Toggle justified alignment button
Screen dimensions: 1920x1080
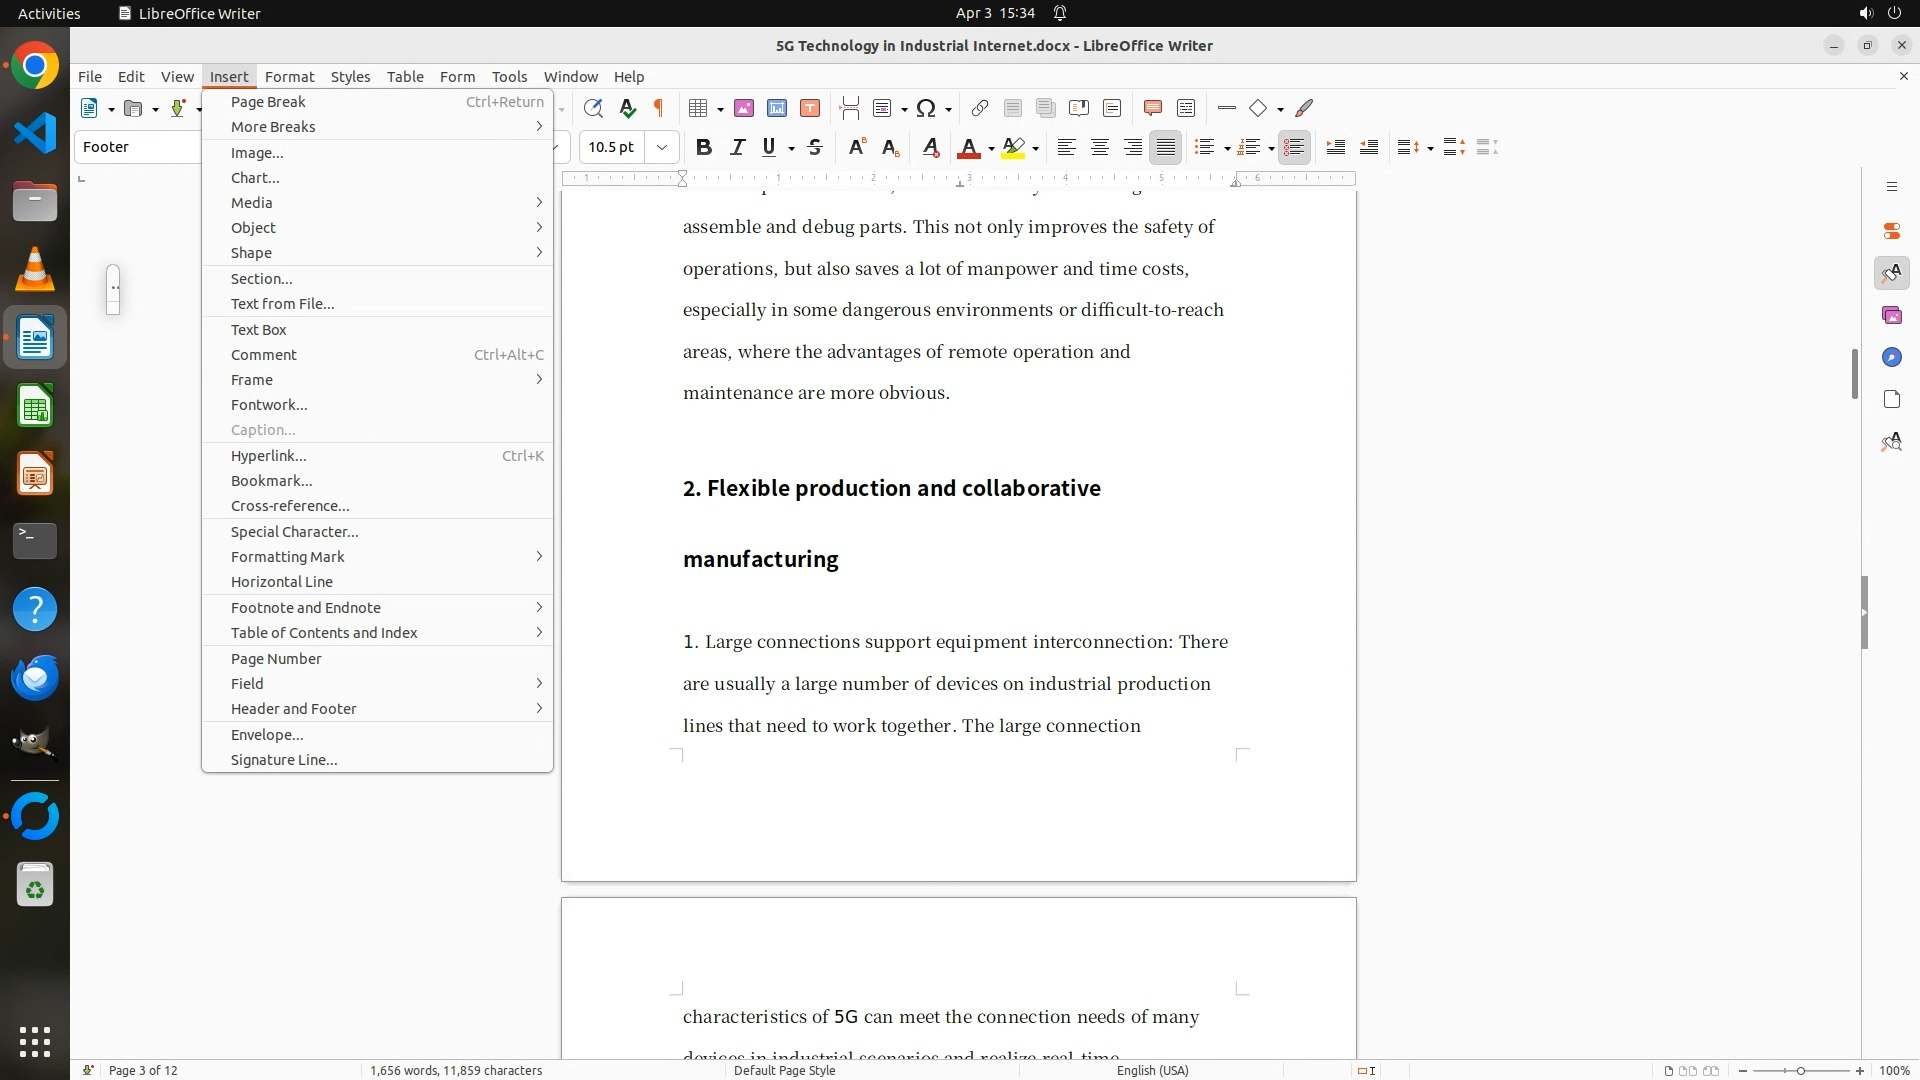click(1165, 147)
